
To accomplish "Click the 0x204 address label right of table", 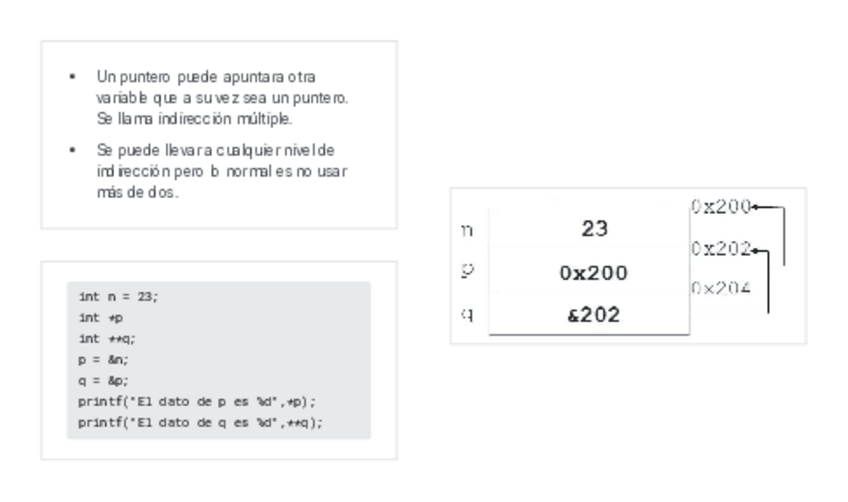I will tap(720, 289).
